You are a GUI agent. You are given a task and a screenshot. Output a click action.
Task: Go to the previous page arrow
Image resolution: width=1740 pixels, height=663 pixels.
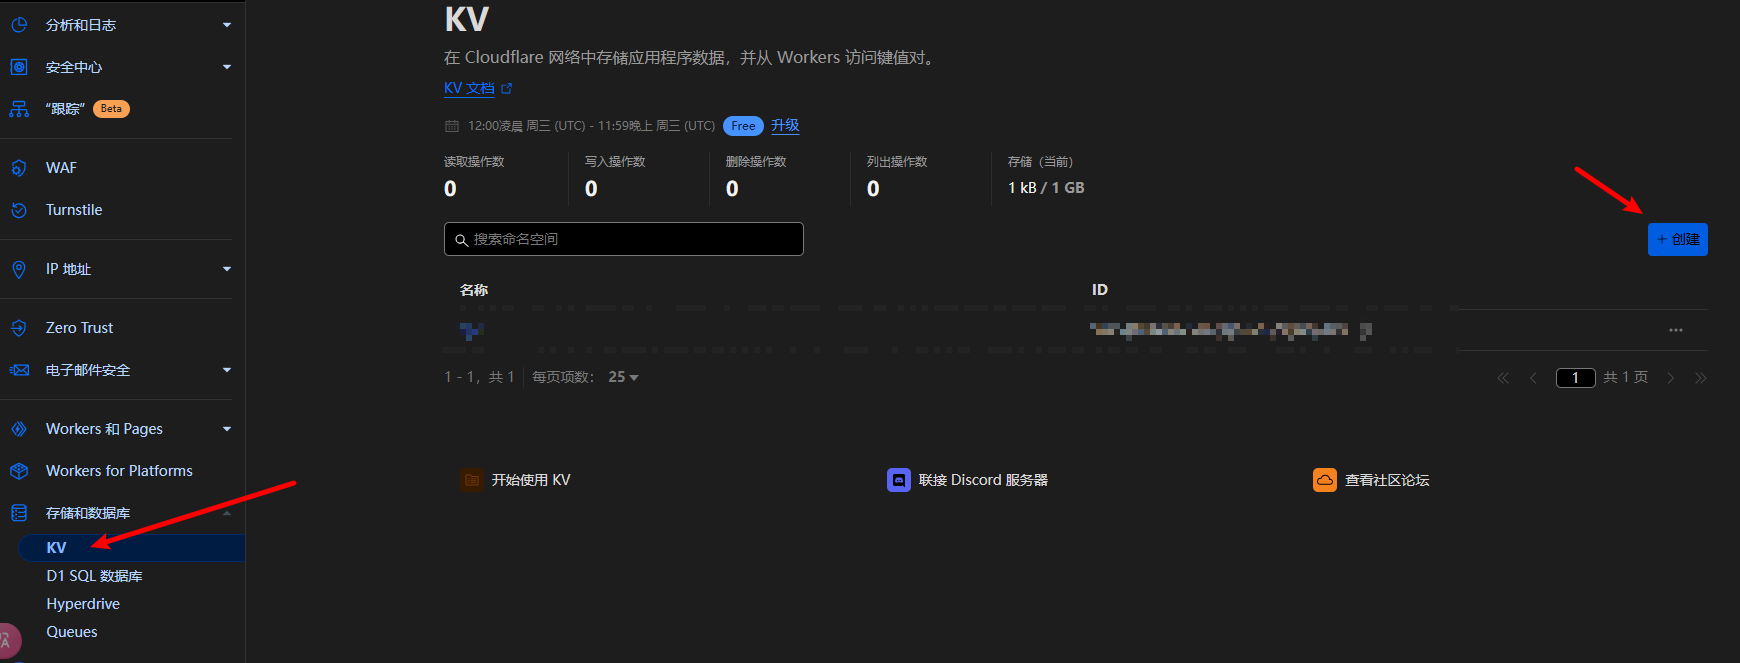click(1533, 378)
